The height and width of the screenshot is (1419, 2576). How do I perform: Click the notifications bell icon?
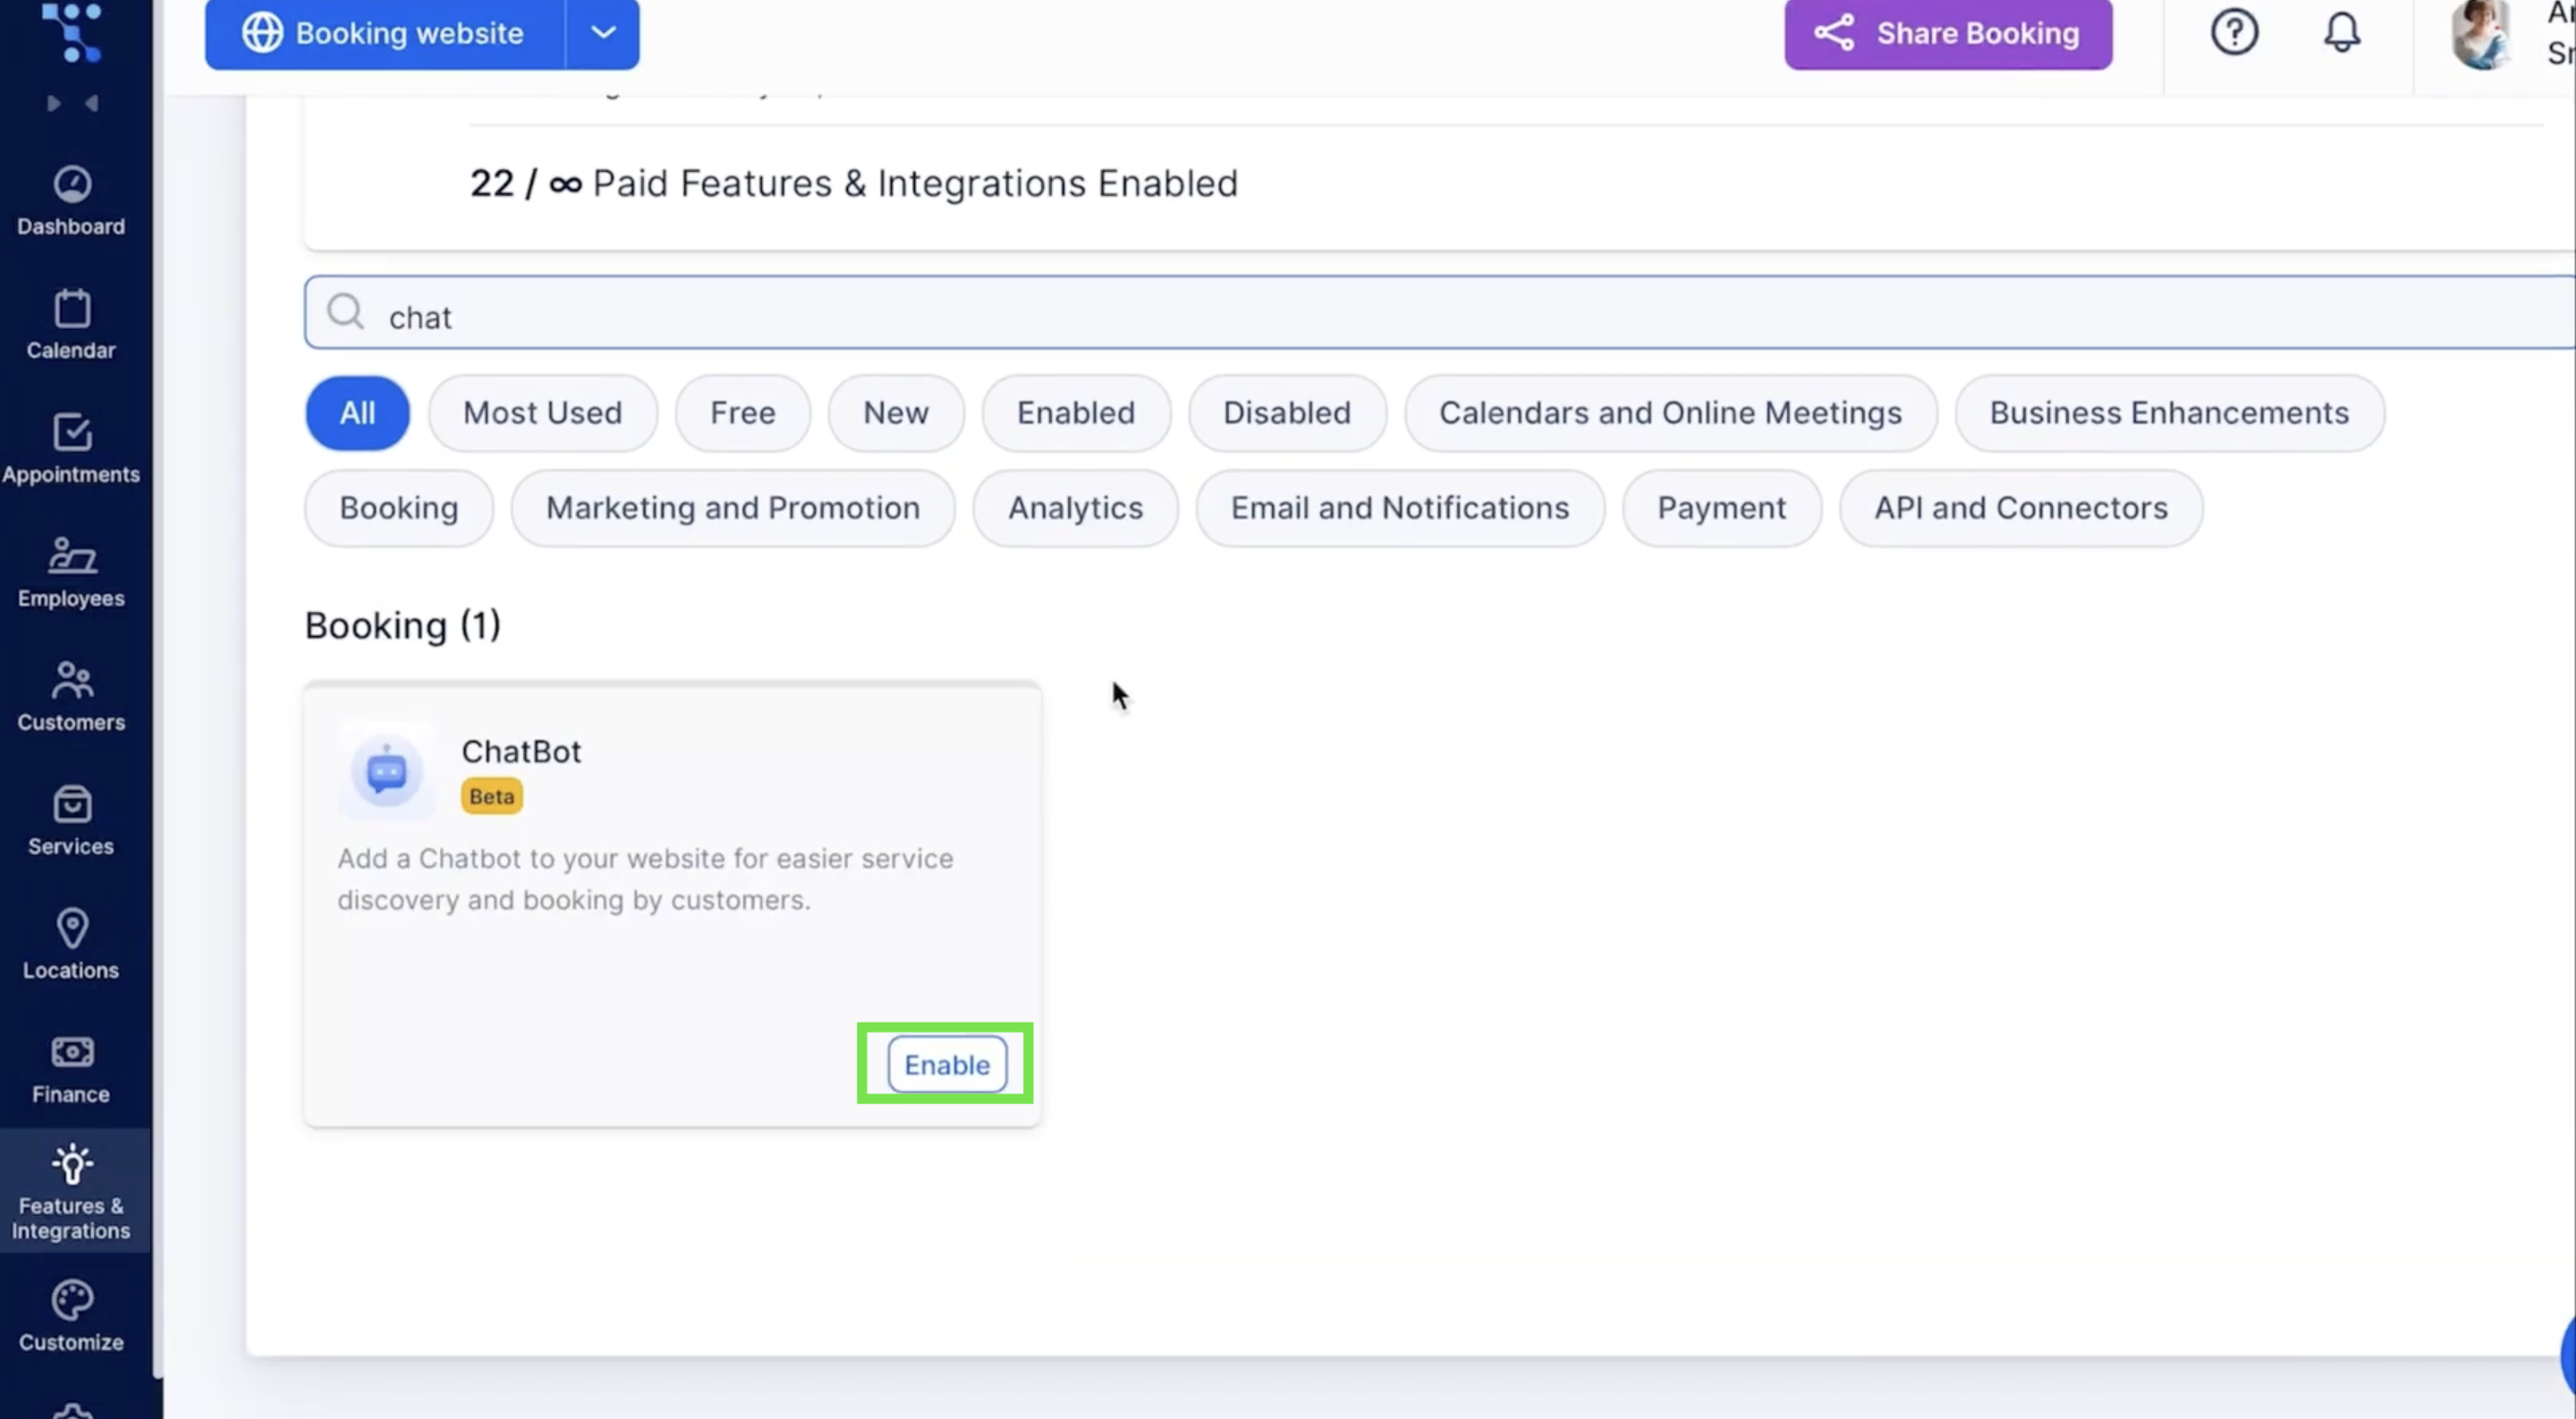click(x=2342, y=31)
